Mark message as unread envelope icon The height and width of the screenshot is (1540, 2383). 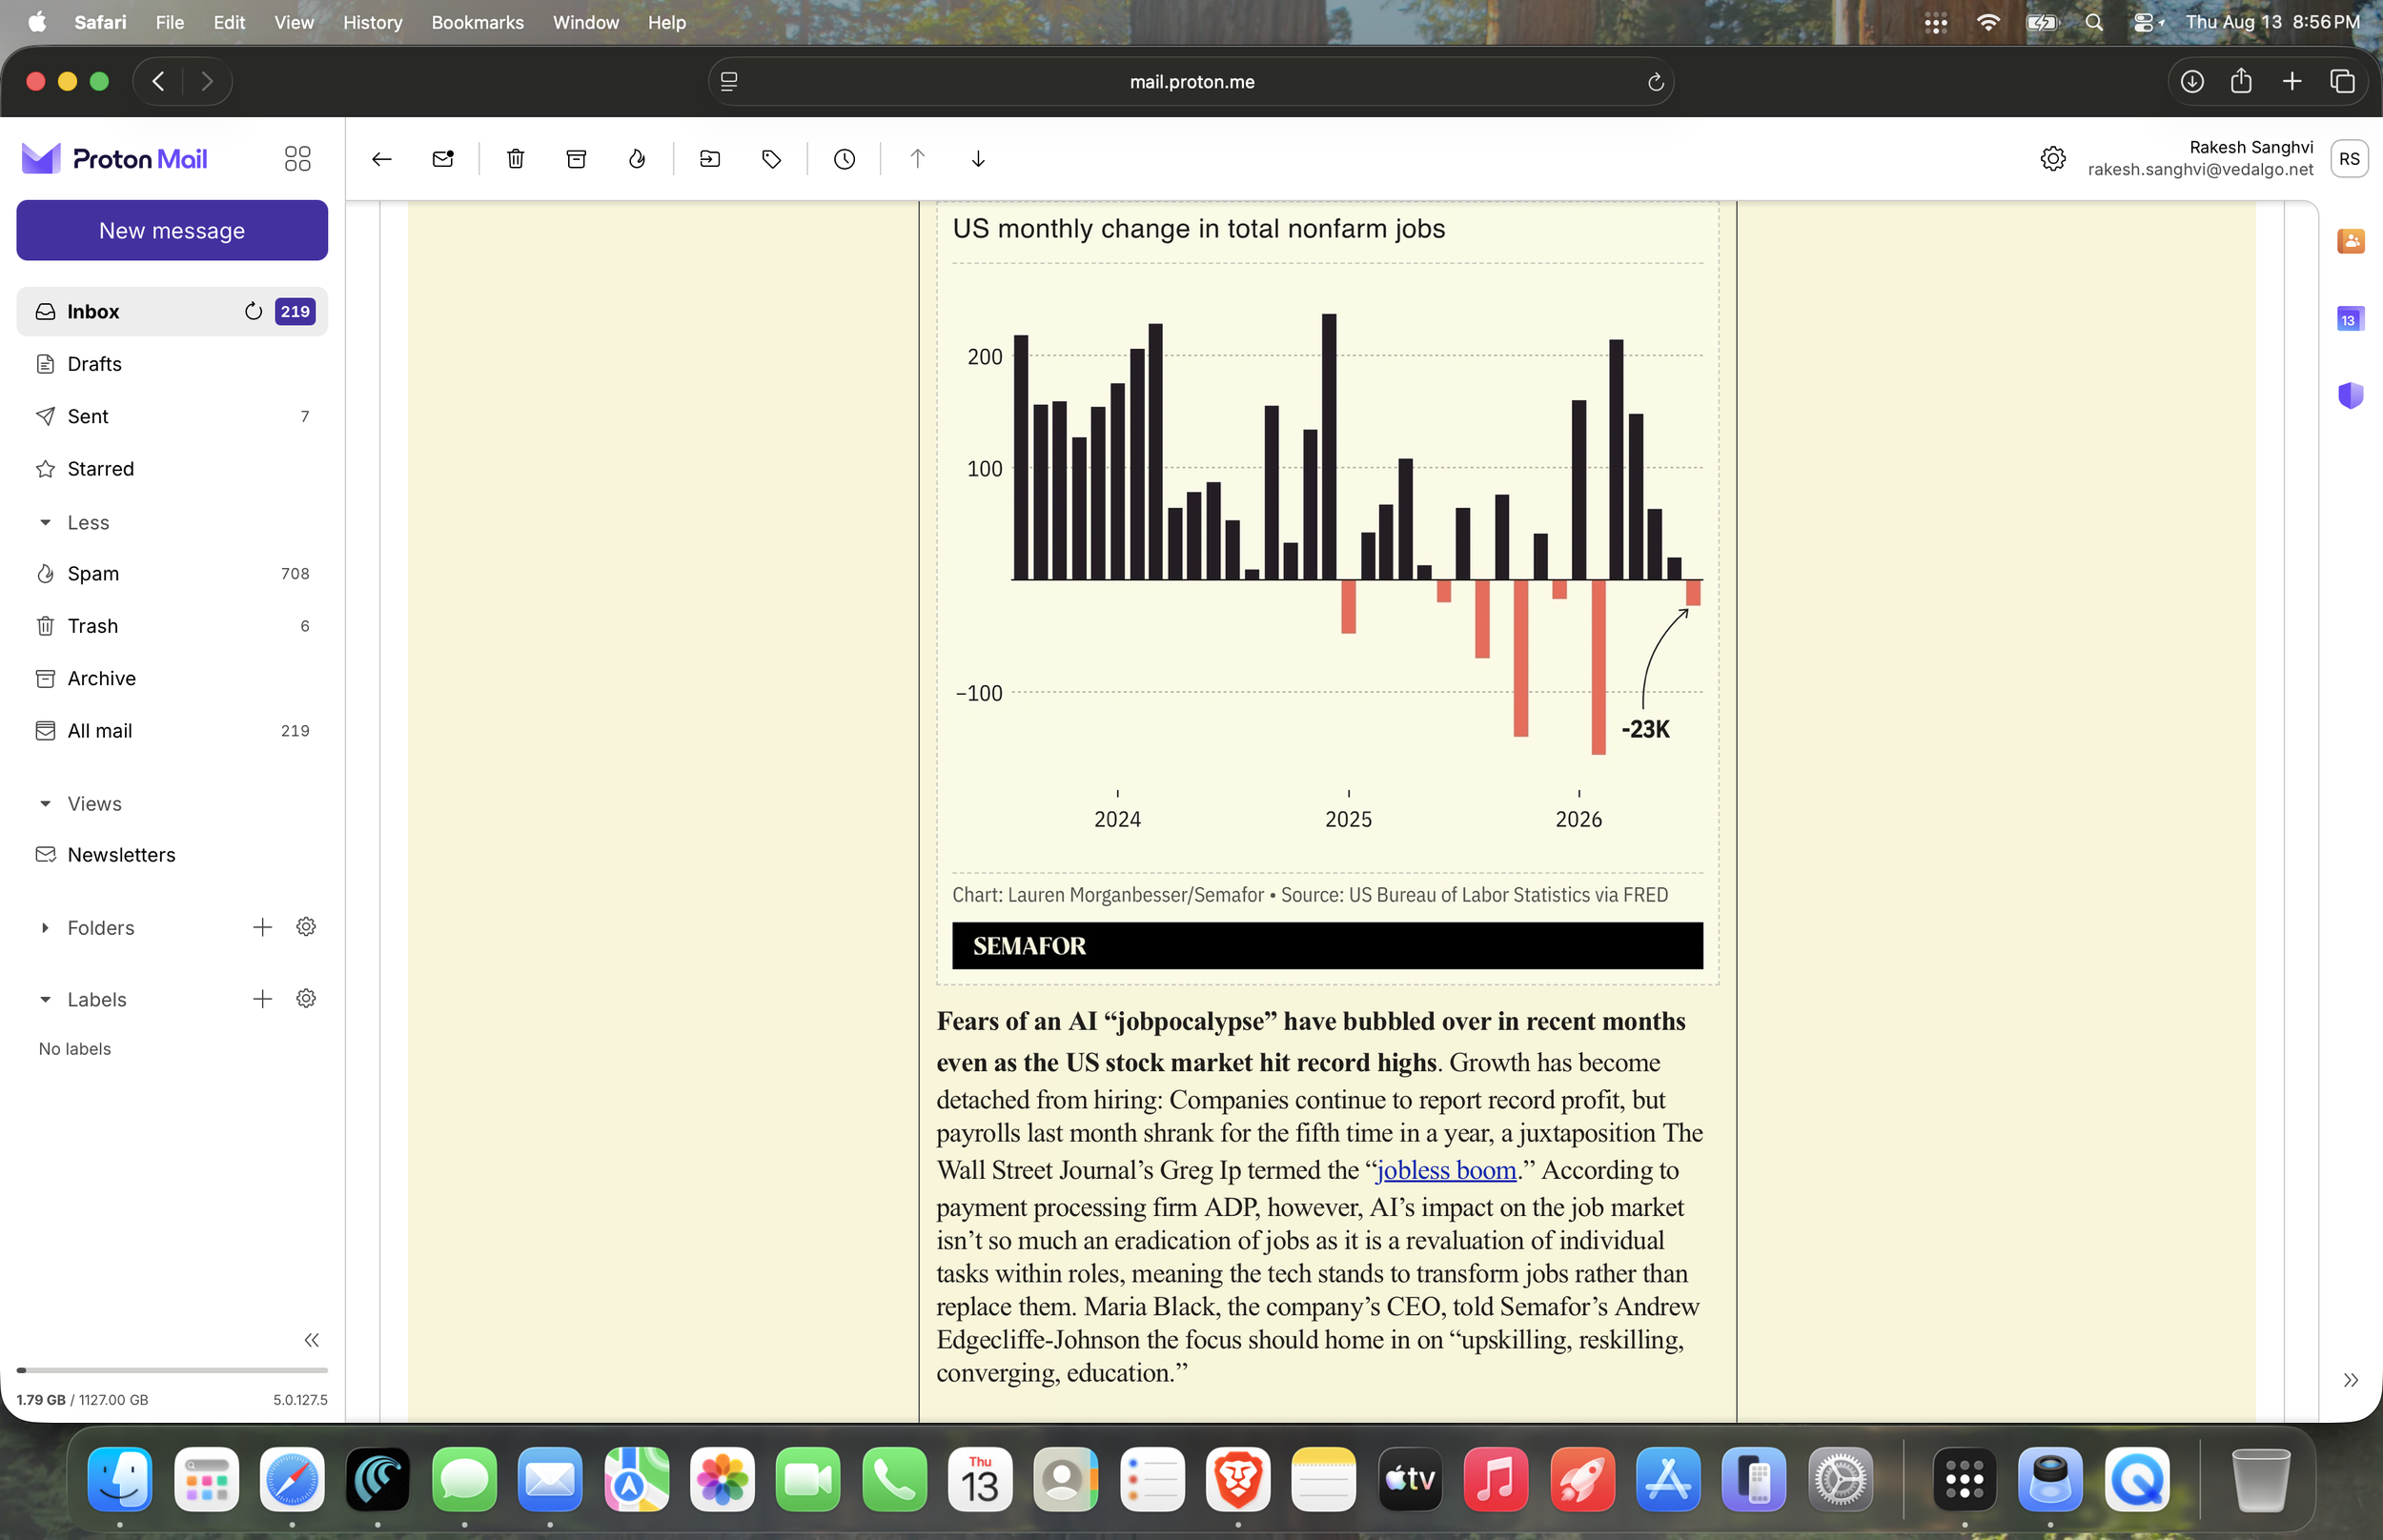443,159
